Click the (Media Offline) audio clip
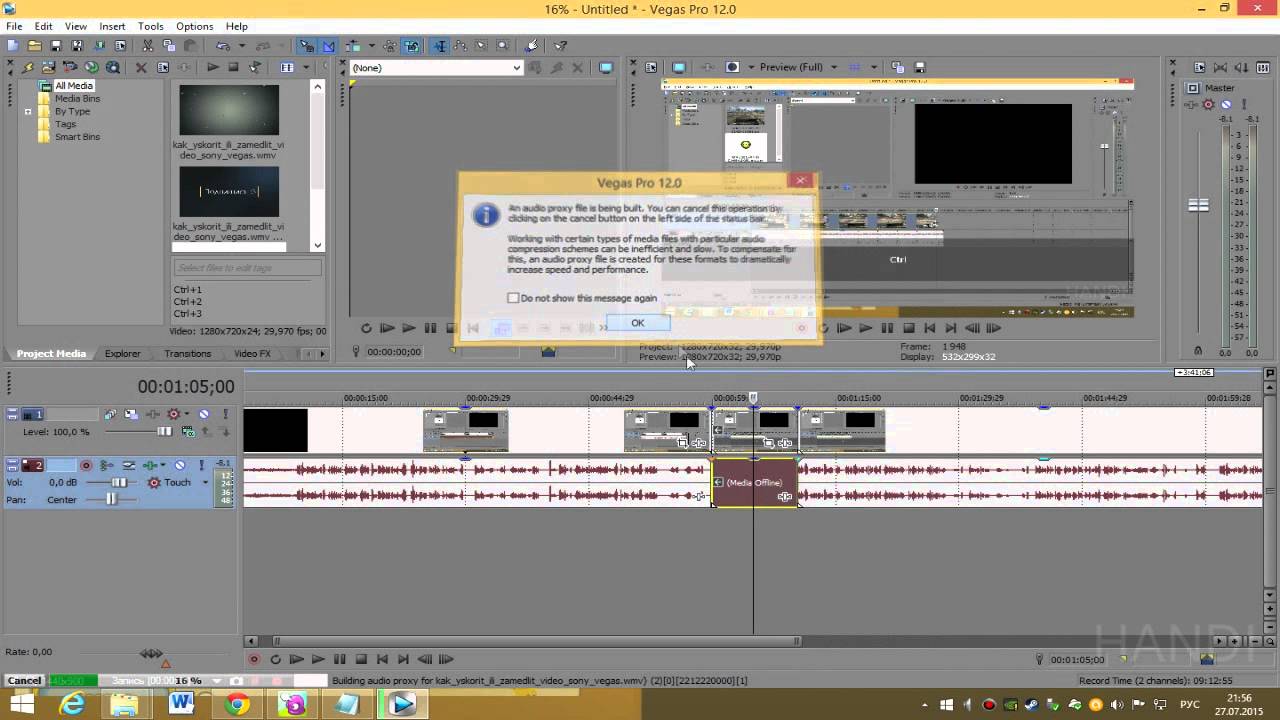 [754, 483]
